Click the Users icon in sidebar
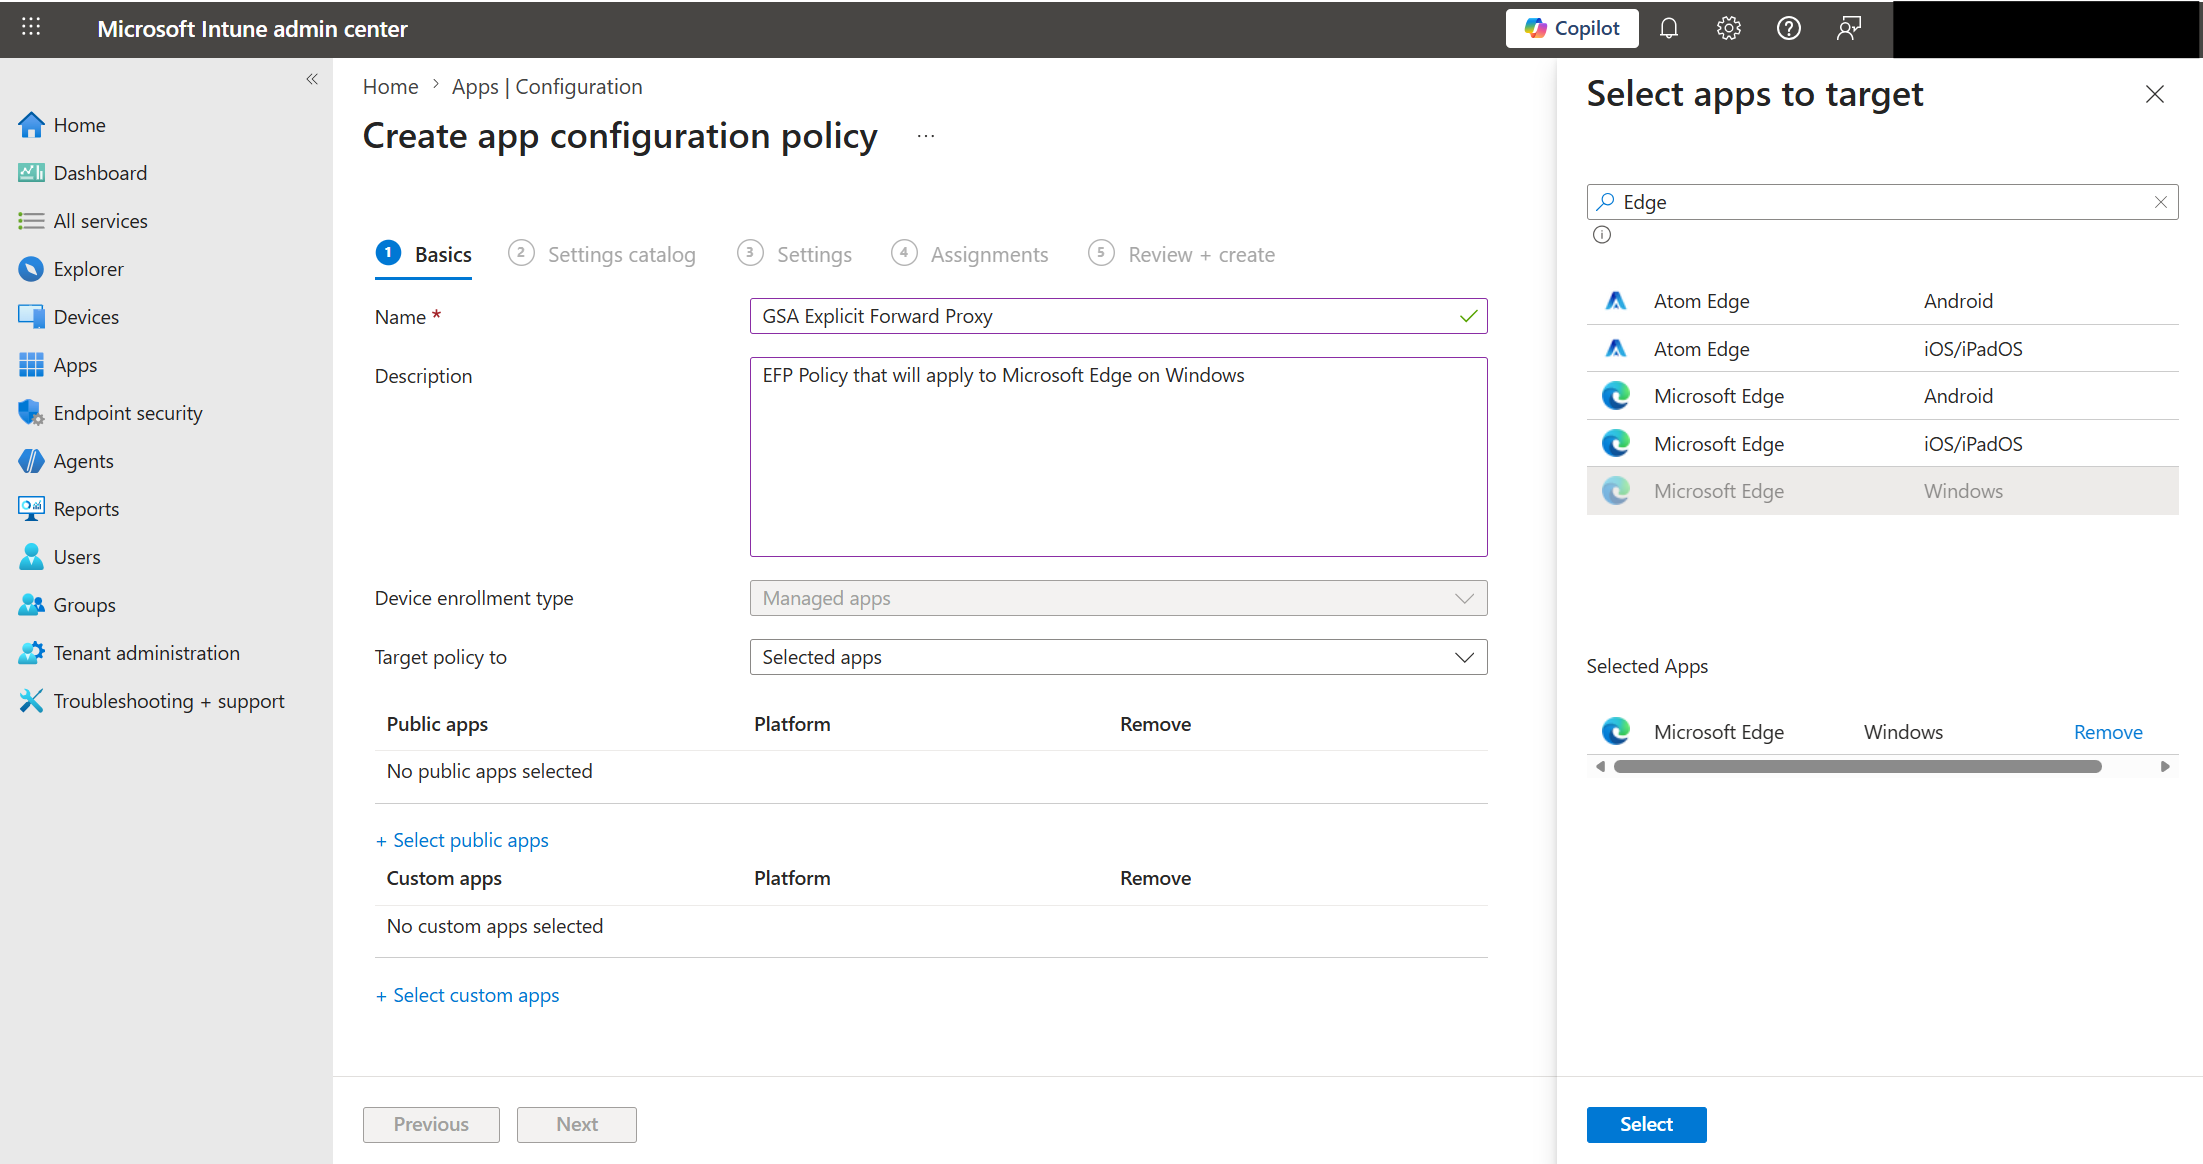The image size is (2203, 1164). [31, 557]
